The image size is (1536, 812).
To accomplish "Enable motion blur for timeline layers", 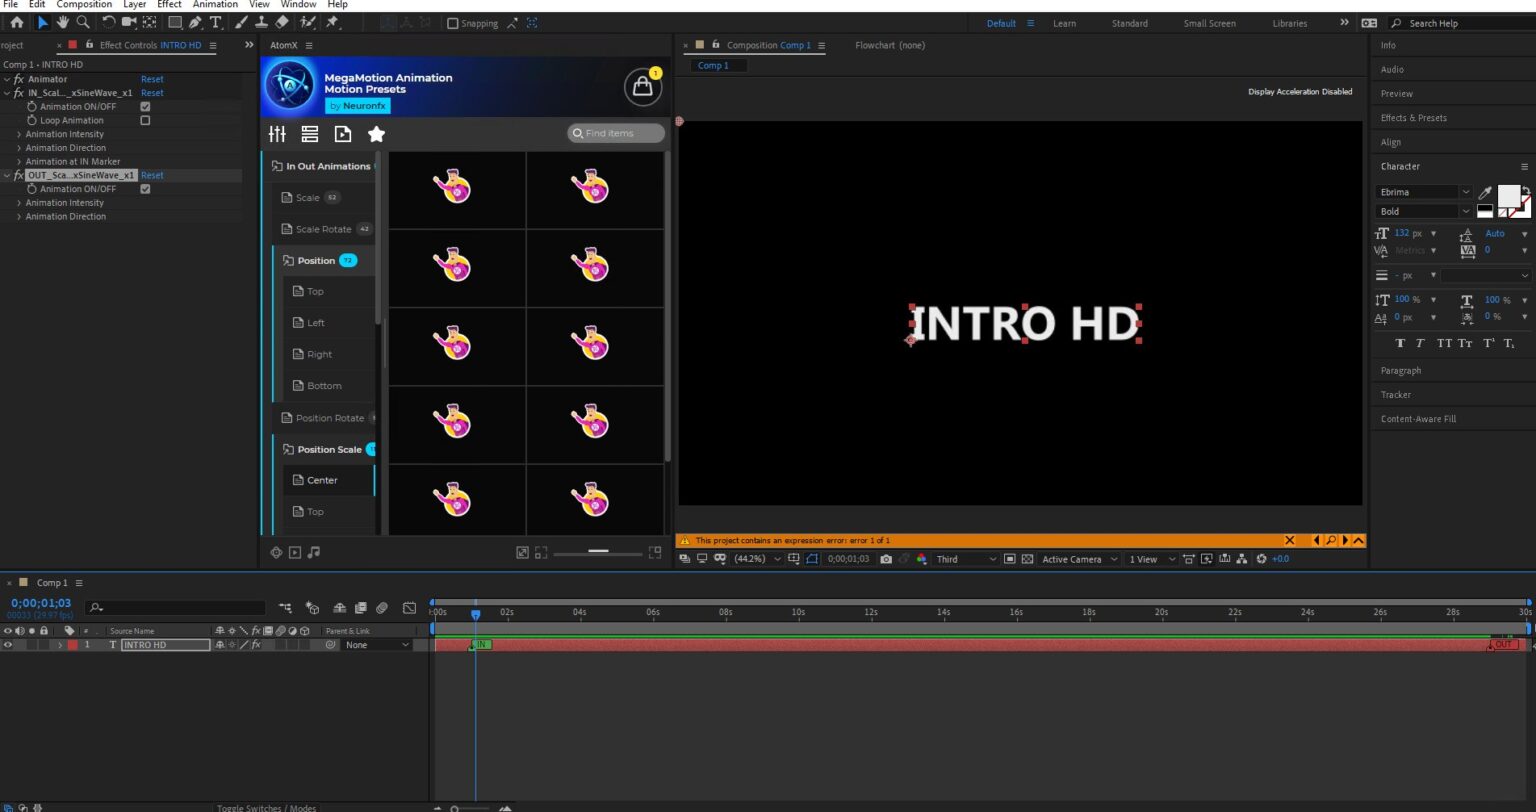I will point(382,607).
